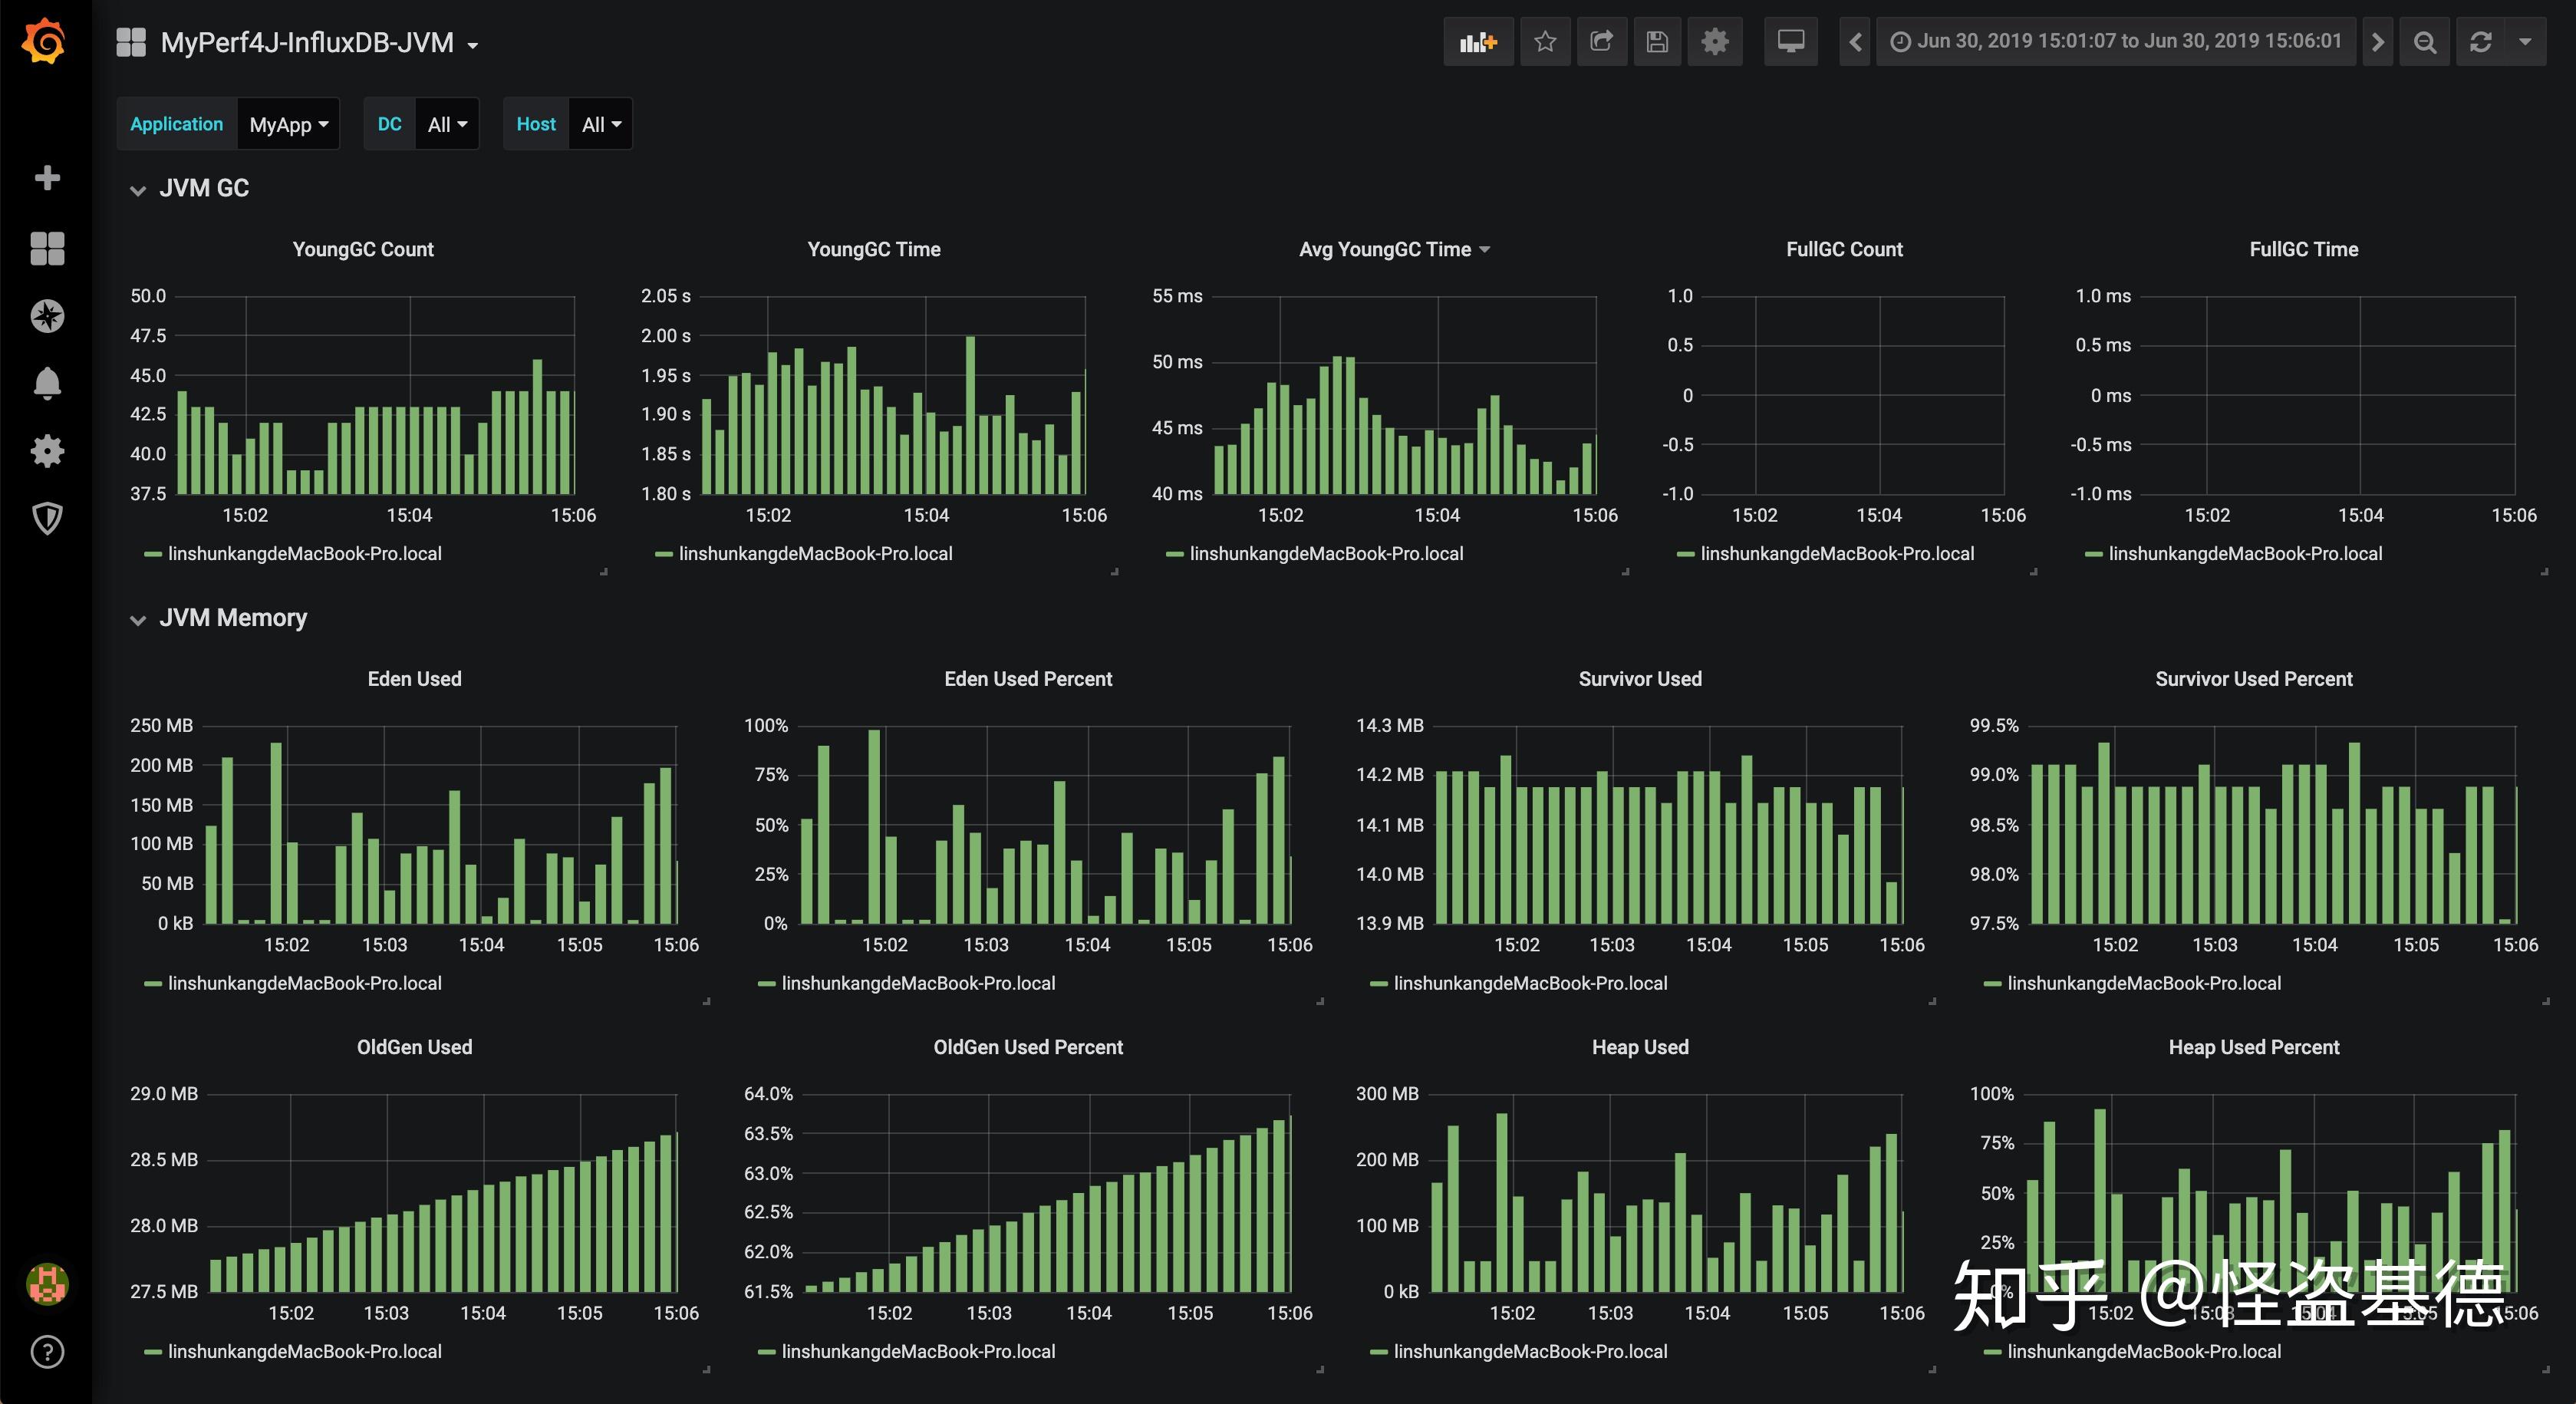Open Server Admin shield icon in sidebar
Image resolution: width=2576 pixels, height=1404 pixels.
(x=47, y=518)
